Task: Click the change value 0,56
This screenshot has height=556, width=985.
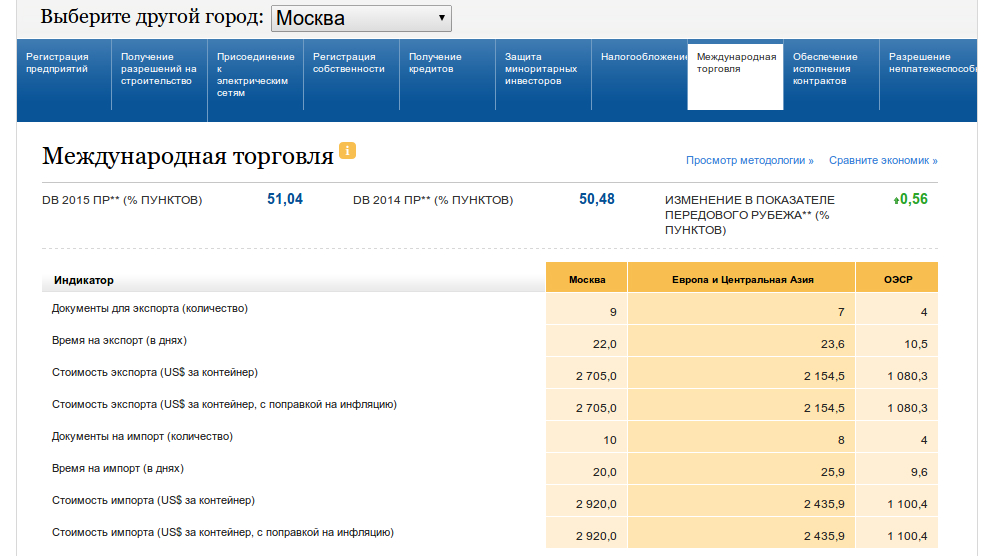Action: [x=910, y=199]
